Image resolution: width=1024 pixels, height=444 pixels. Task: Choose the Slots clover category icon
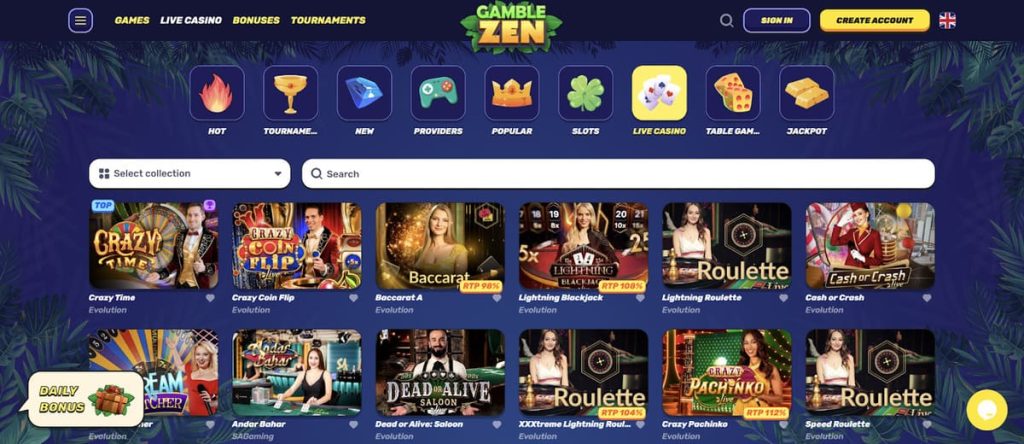[x=586, y=93]
